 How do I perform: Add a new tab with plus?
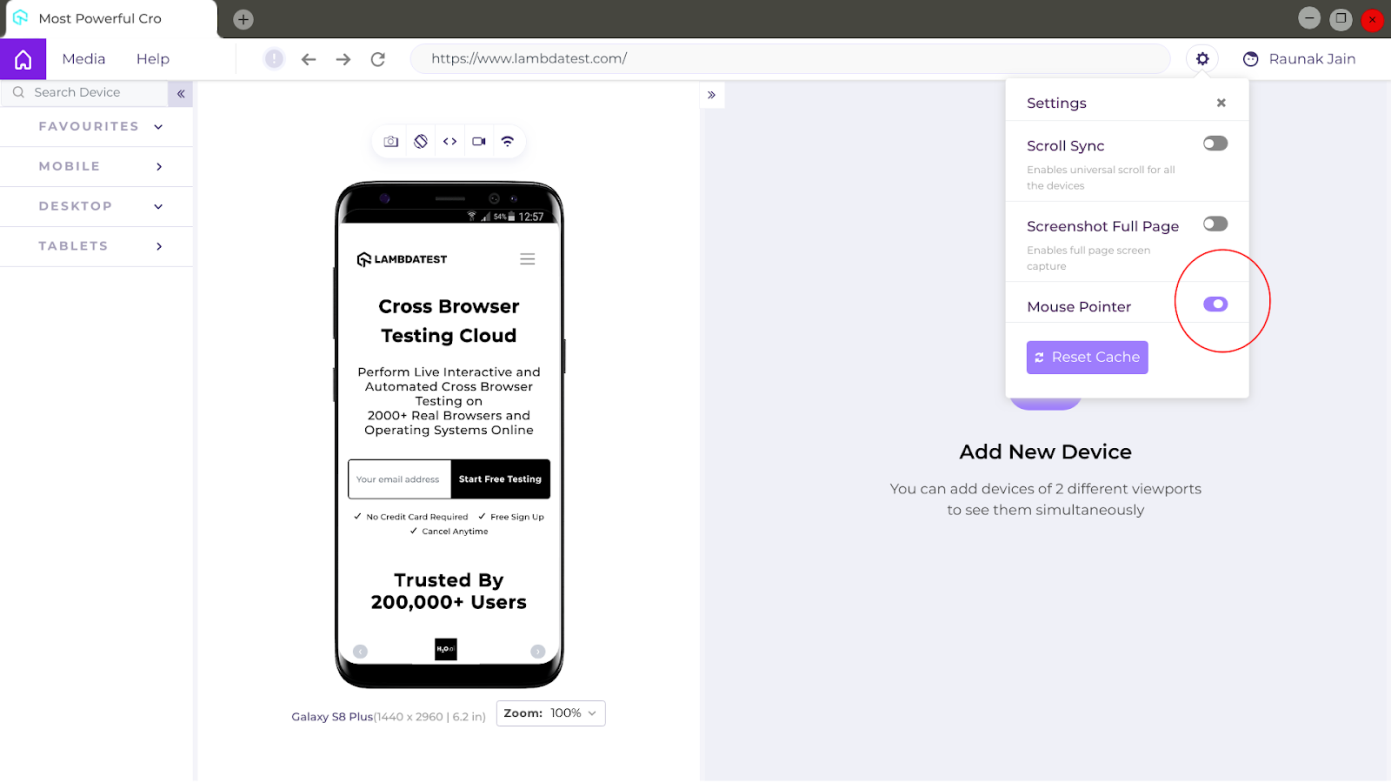tap(243, 19)
